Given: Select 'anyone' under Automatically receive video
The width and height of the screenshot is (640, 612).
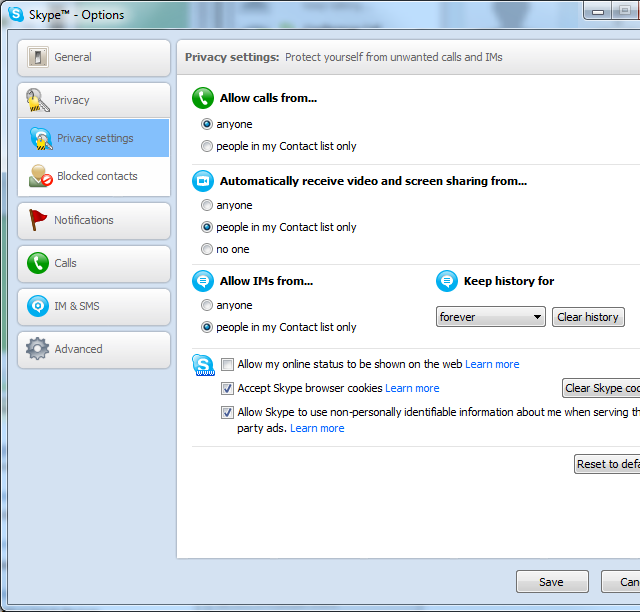Looking at the screenshot, I should pos(207,205).
